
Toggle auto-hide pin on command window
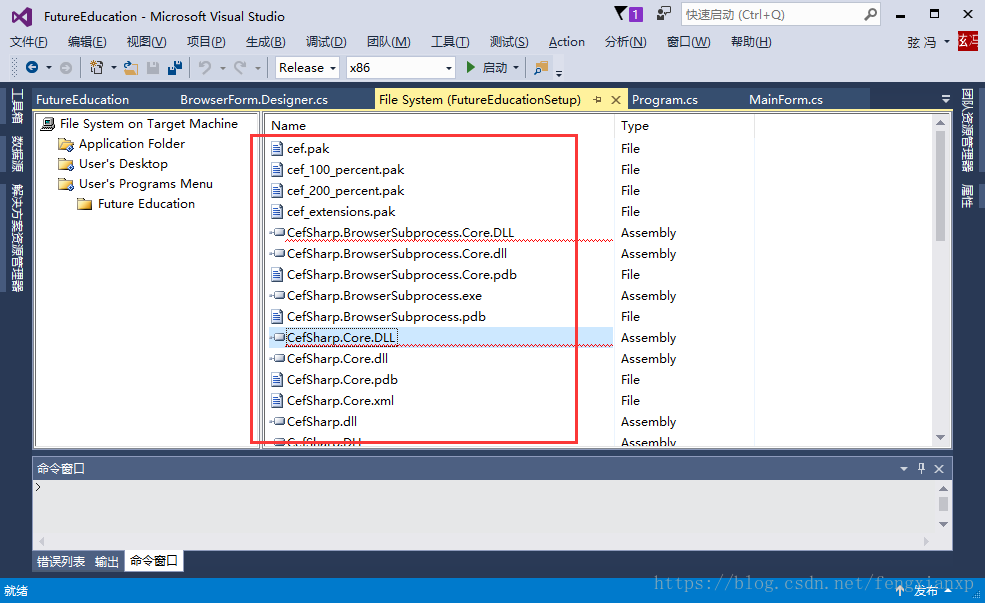click(922, 469)
